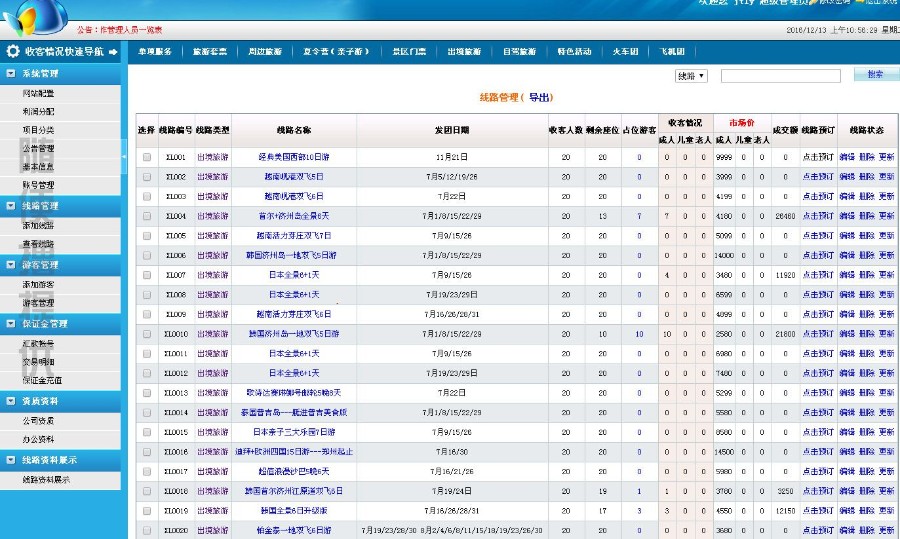Collapse the sidebar using the side handle
Image resolution: width=900 pixels, height=539 pixels.
[x=124, y=156]
